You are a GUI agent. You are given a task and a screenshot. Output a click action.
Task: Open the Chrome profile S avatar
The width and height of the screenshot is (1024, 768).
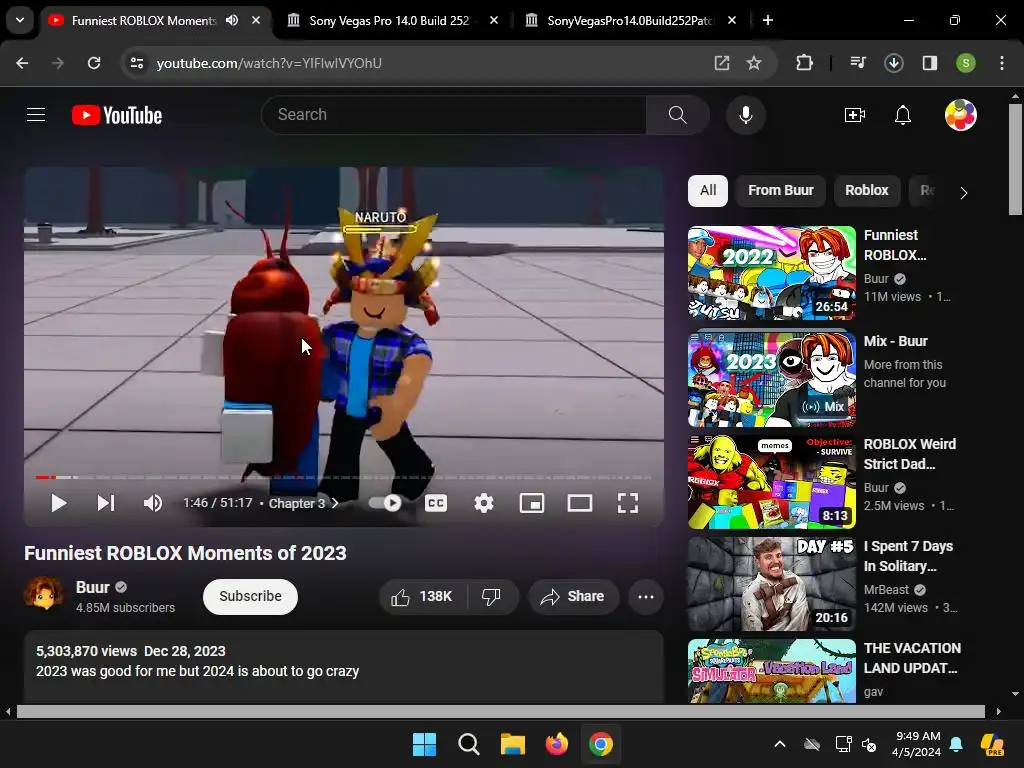point(966,63)
